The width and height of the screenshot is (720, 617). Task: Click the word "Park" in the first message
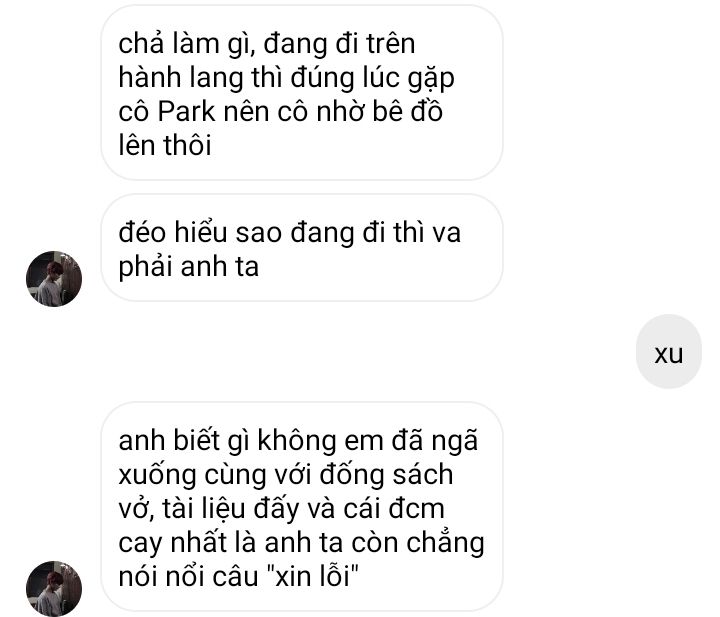tap(186, 111)
